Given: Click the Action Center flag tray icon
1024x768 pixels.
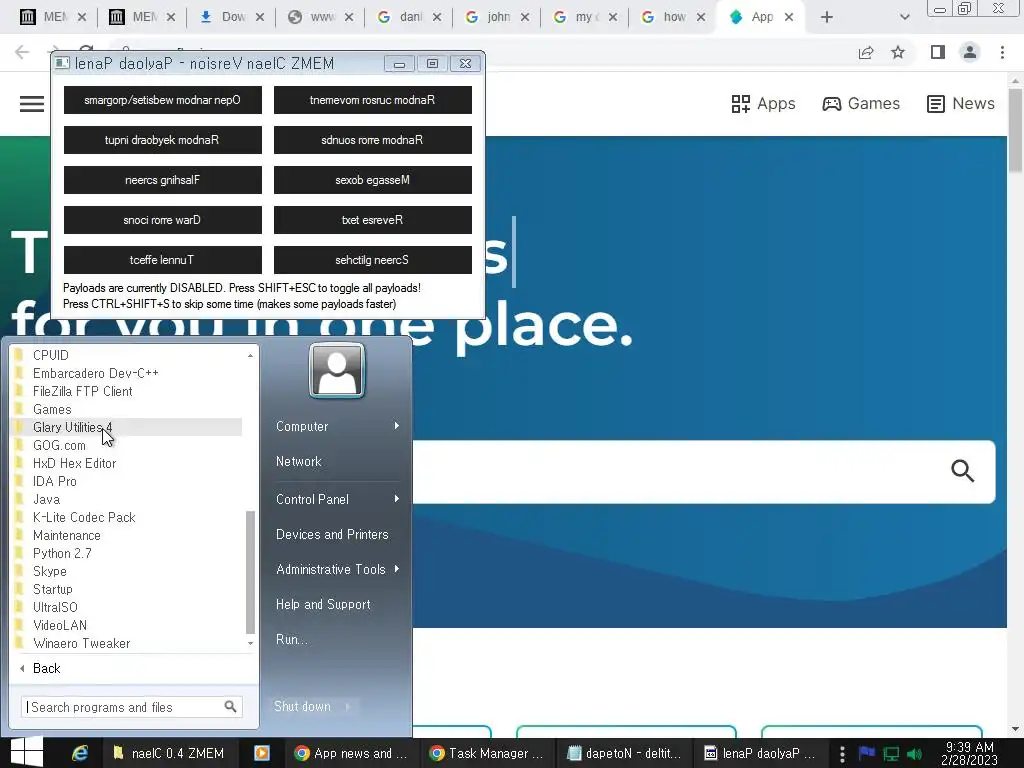Looking at the screenshot, I should pos(867,753).
